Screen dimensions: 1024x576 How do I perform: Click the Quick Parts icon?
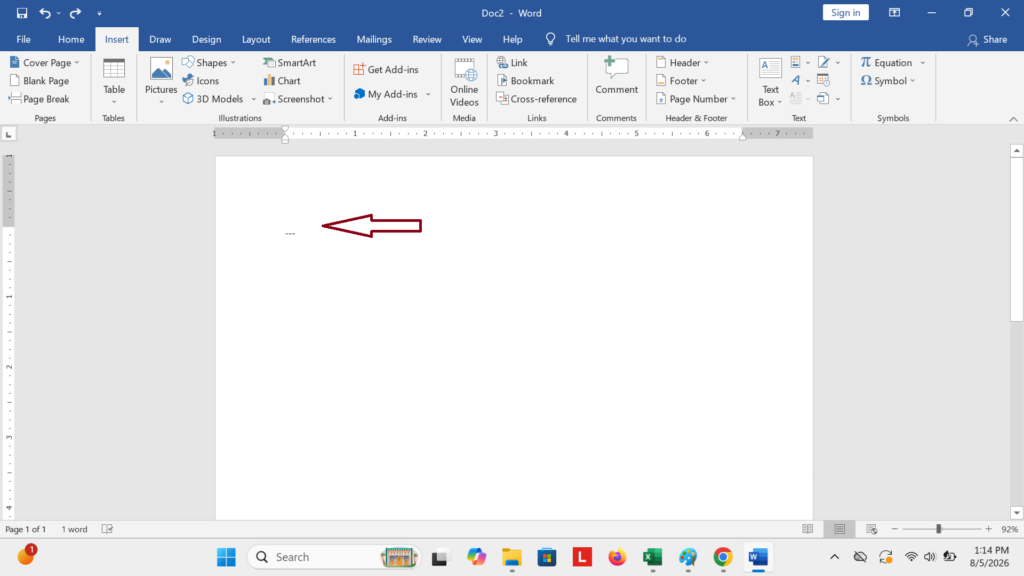click(795, 63)
